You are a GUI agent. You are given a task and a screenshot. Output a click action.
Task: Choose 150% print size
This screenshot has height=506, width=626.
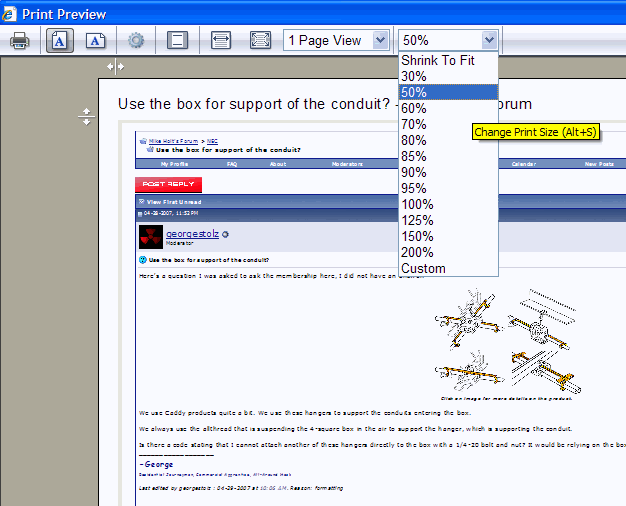[x=448, y=236]
